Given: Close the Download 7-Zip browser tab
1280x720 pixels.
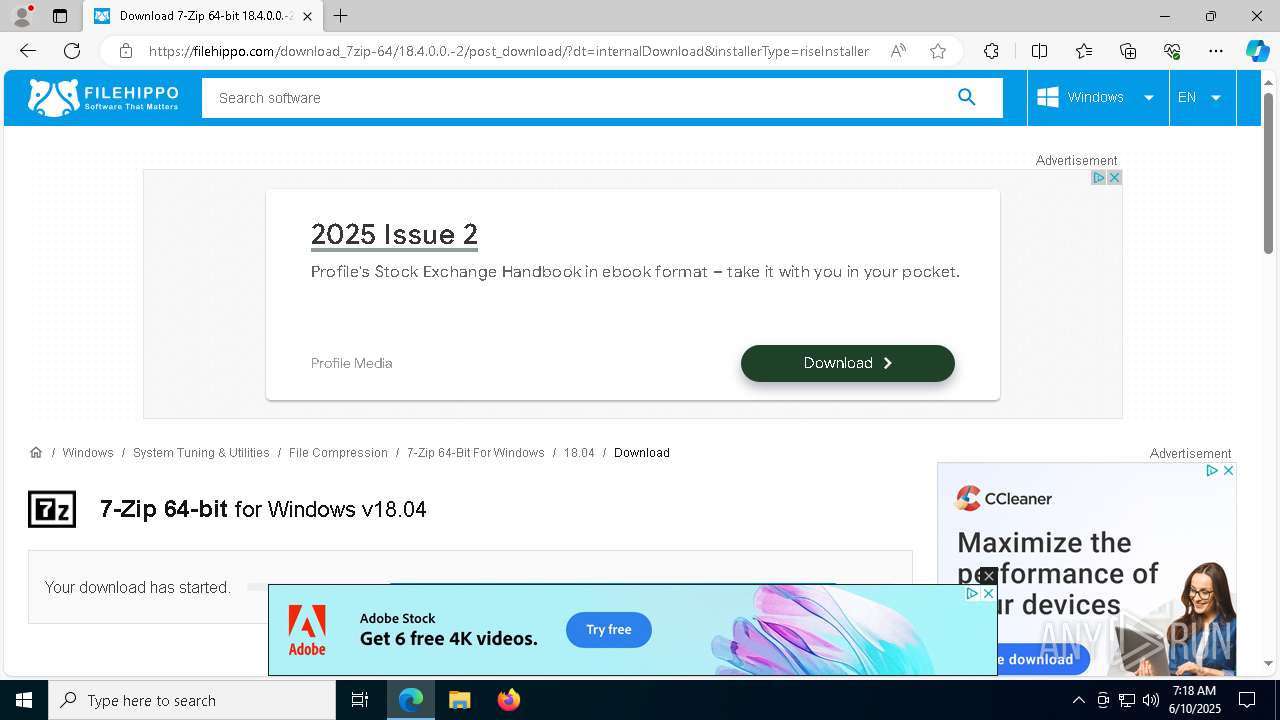Looking at the screenshot, I should pyautogui.click(x=308, y=16).
